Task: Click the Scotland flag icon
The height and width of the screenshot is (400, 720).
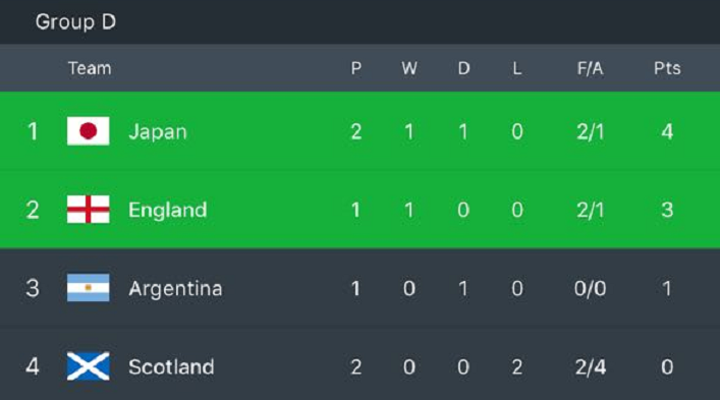Action: tap(88, 367)
